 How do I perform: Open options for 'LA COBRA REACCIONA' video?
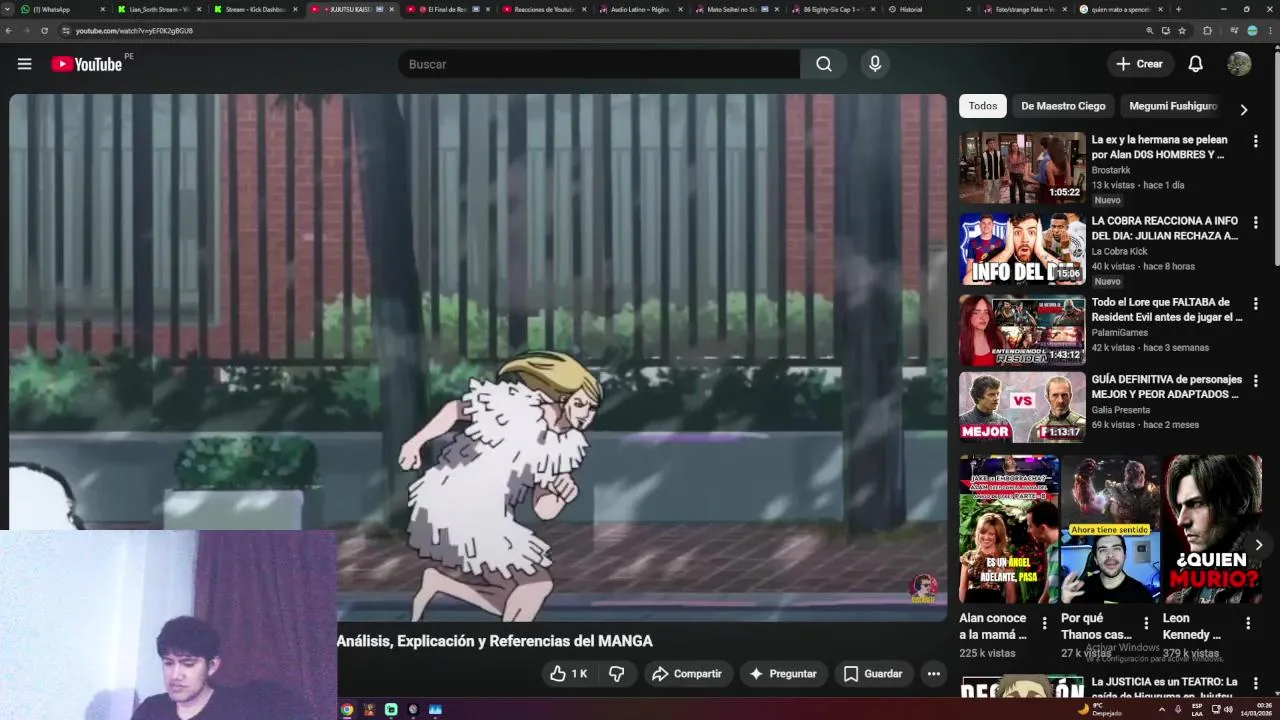coord(1255,222)
